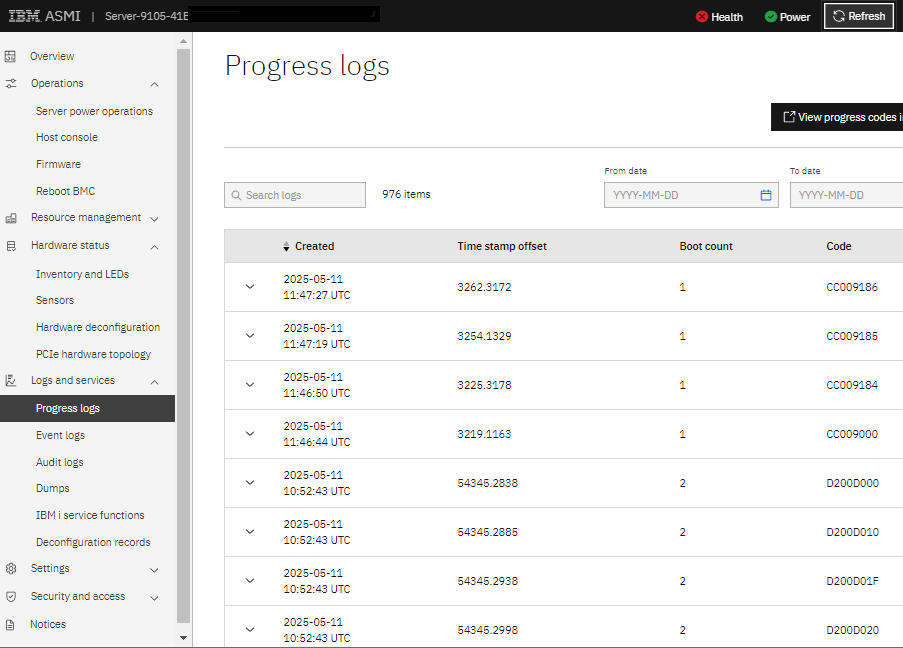Viewport: 903px width, 648px height.
Task: Open the Dumps page
Action: [52, 488]
